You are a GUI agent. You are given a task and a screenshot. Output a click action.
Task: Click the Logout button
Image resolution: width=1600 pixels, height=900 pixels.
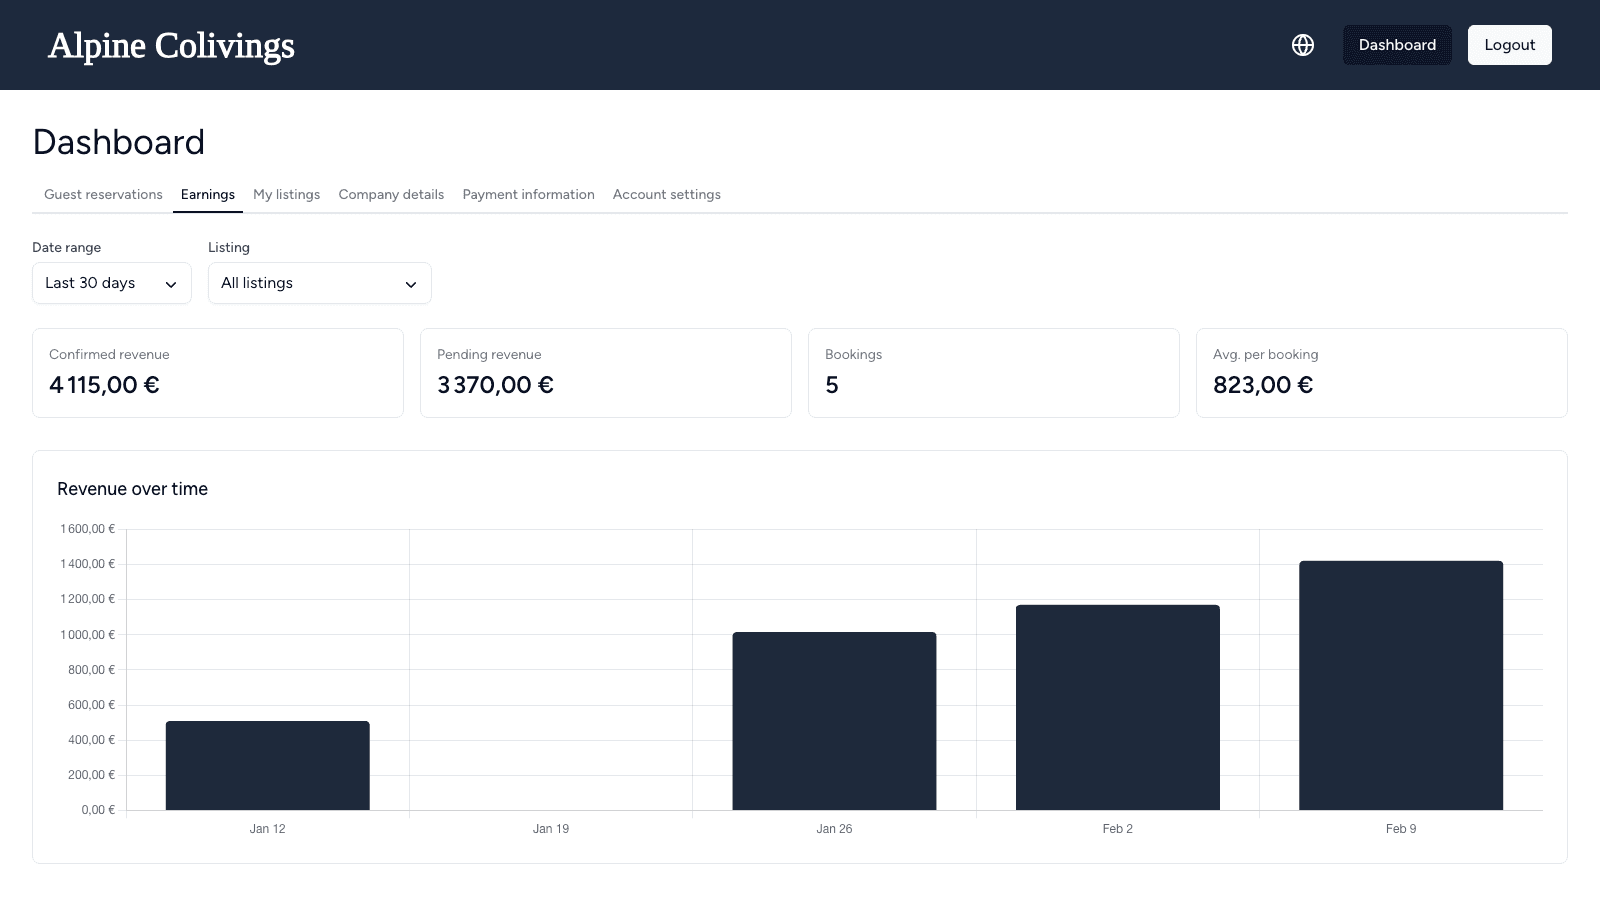pos(1509,45)
